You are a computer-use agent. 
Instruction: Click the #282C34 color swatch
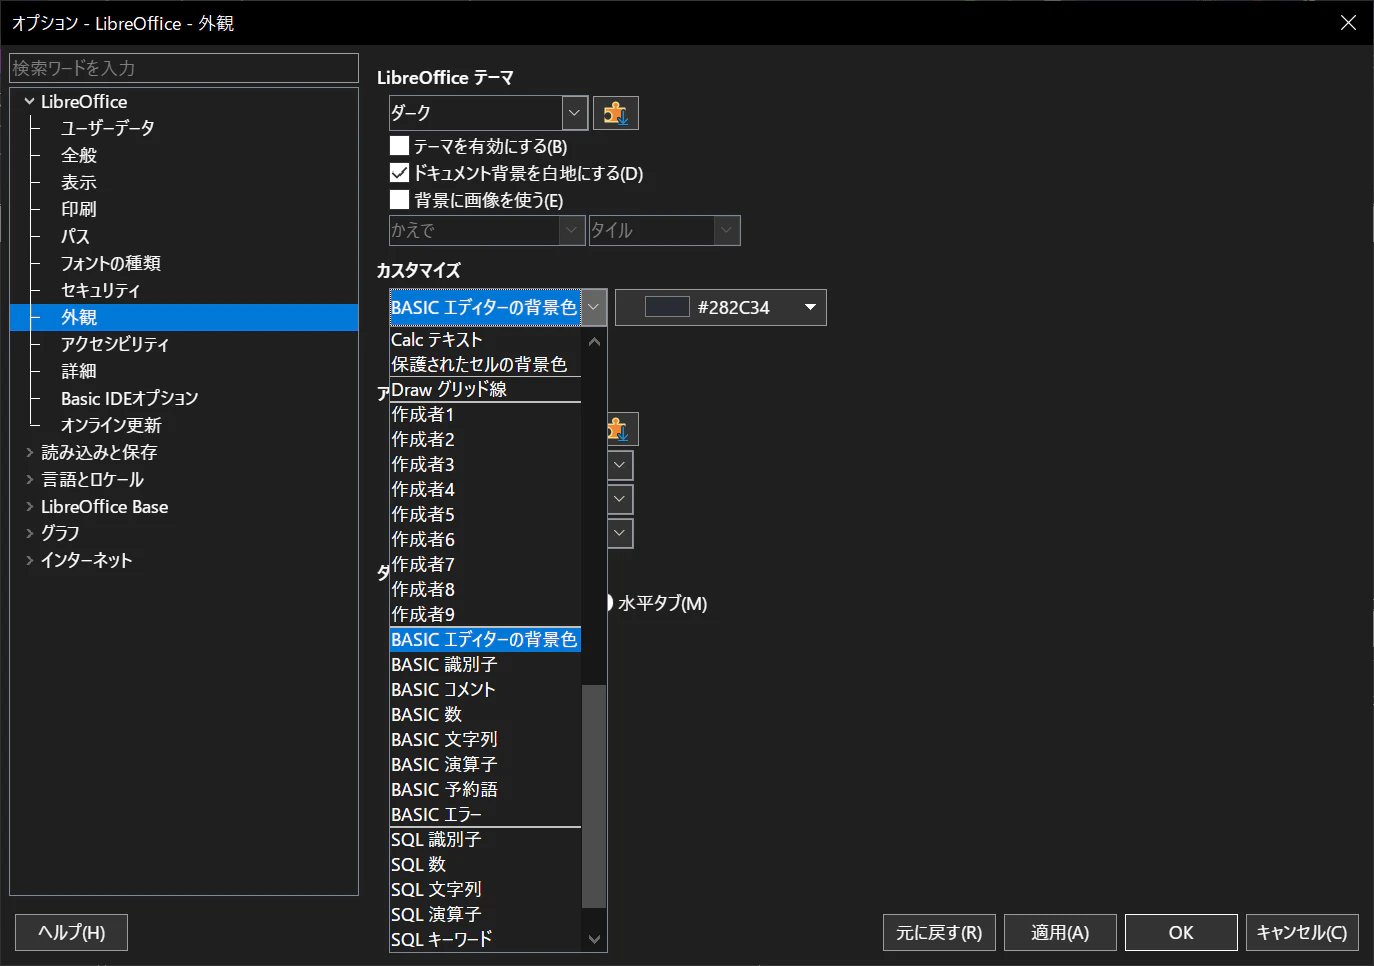click(667, 307)
